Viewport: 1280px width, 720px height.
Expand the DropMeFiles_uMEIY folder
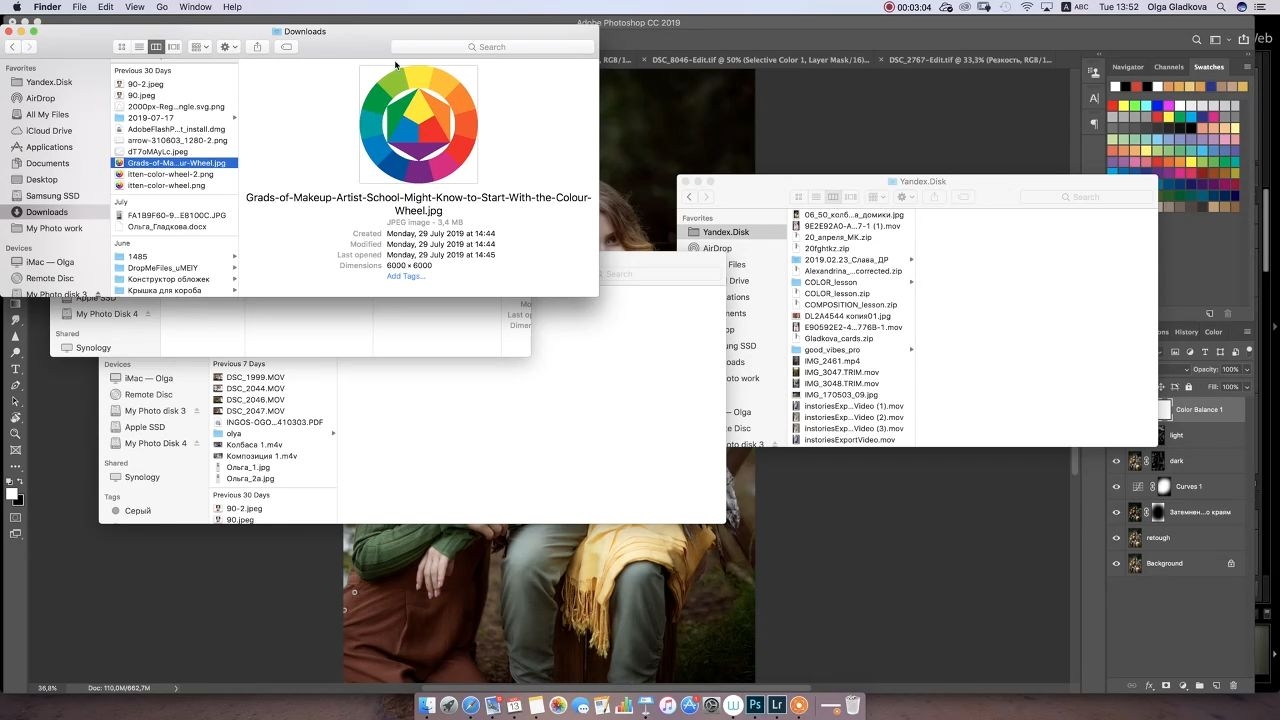pyautogui.click(x=235, y=268)
